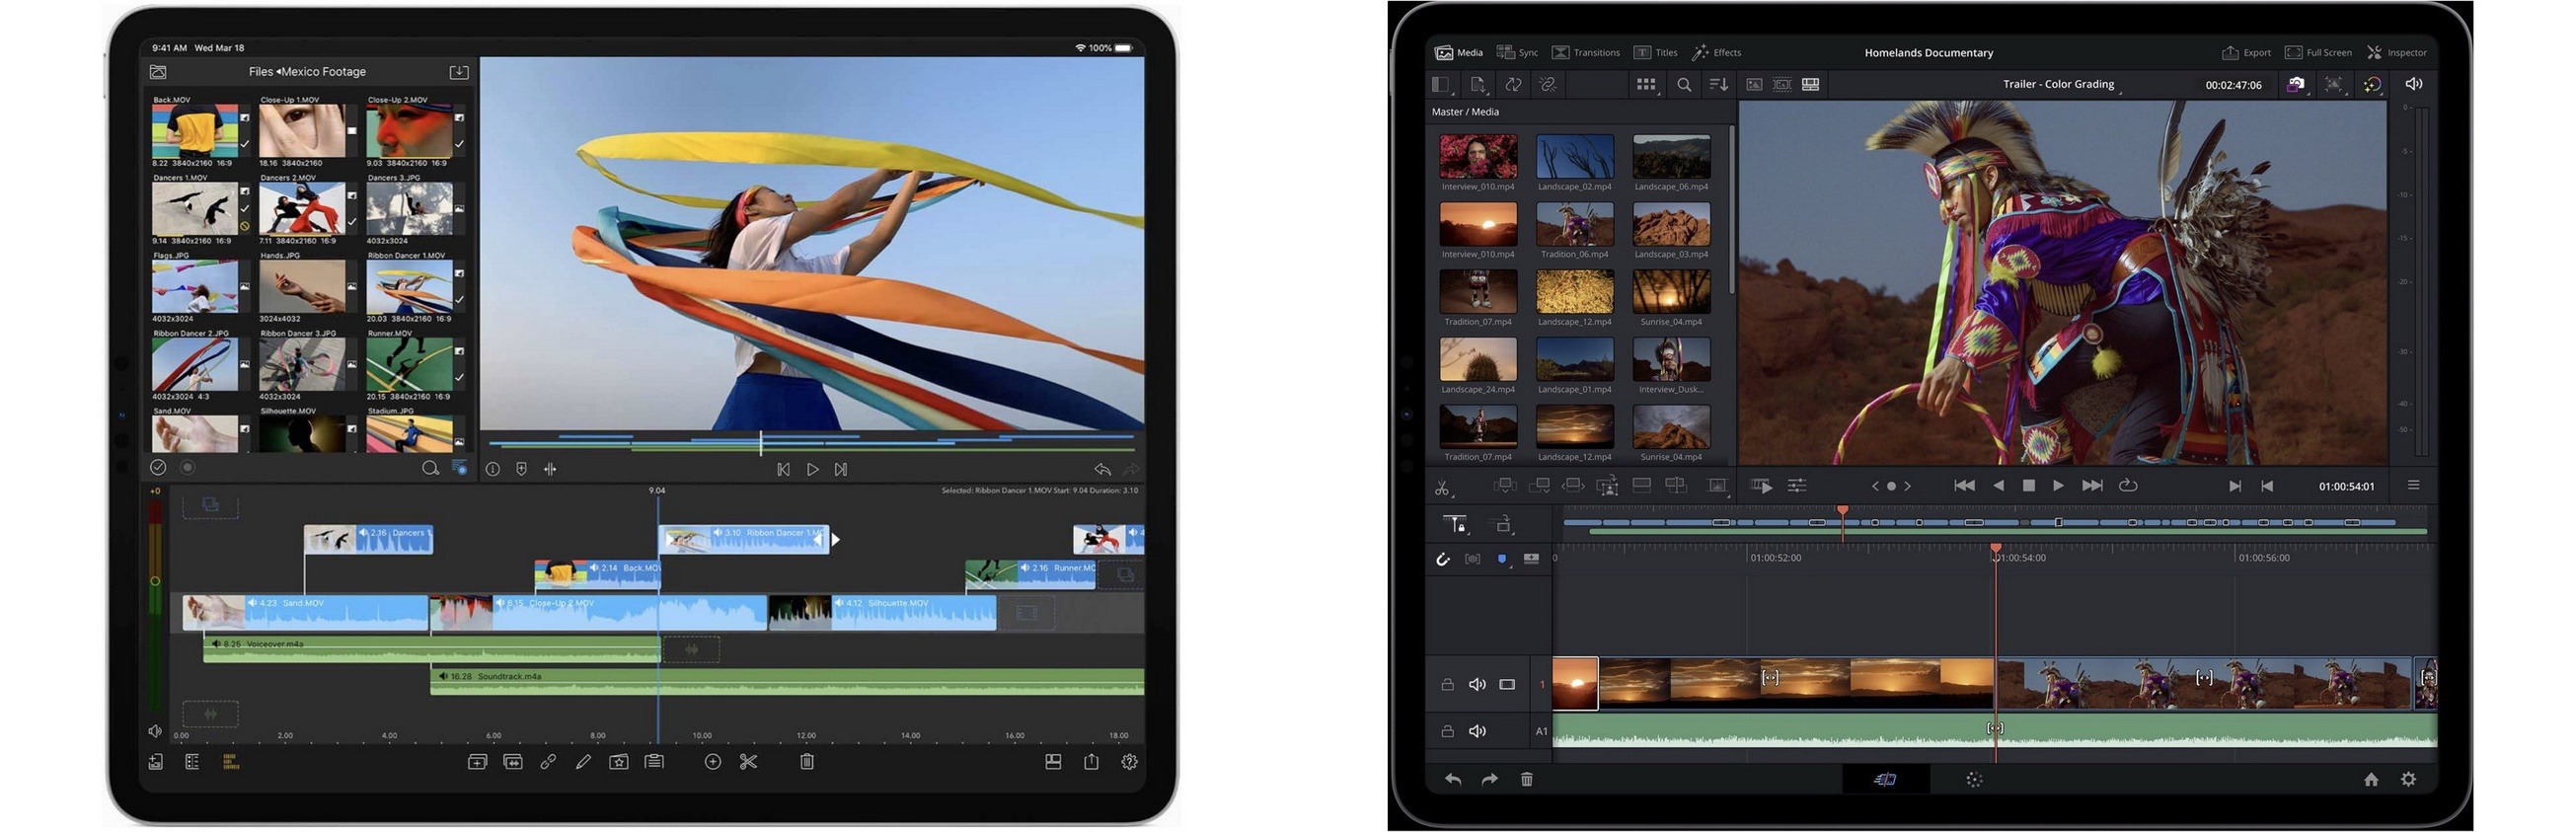This screenshot has width=2576, height=832.
Task: Click the import media icon in DaVinci Resolve
Action: tap(1478, 85)
